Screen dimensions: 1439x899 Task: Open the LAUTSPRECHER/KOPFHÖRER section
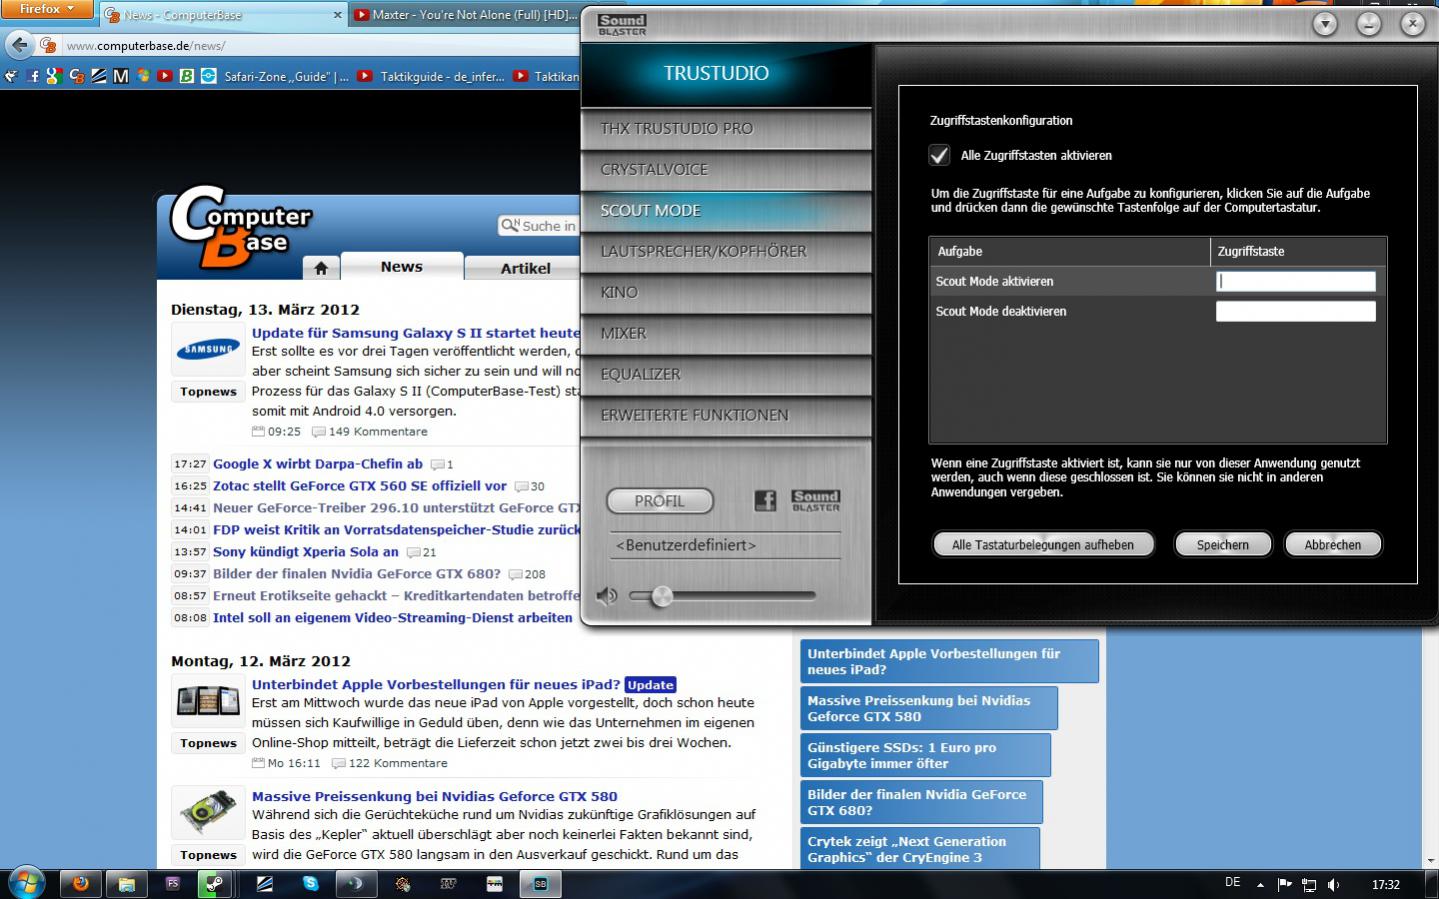click(726, 252)
